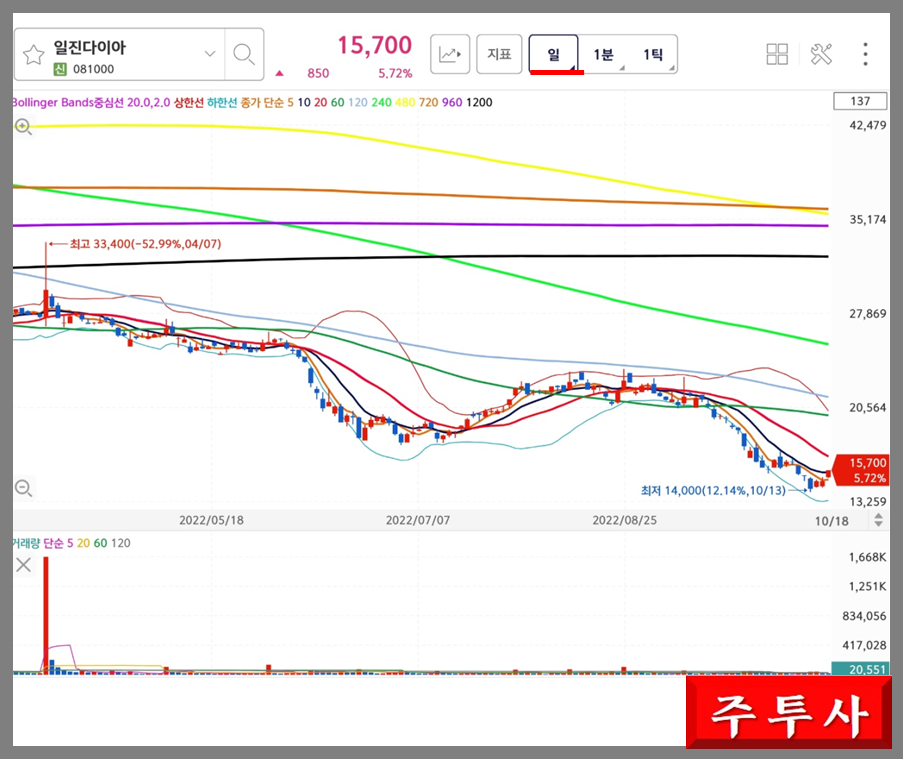Select the 1틱 tick chart tab
Viewport: 903px width, 759px height.
pyautogui.click(x=652, y=55)
